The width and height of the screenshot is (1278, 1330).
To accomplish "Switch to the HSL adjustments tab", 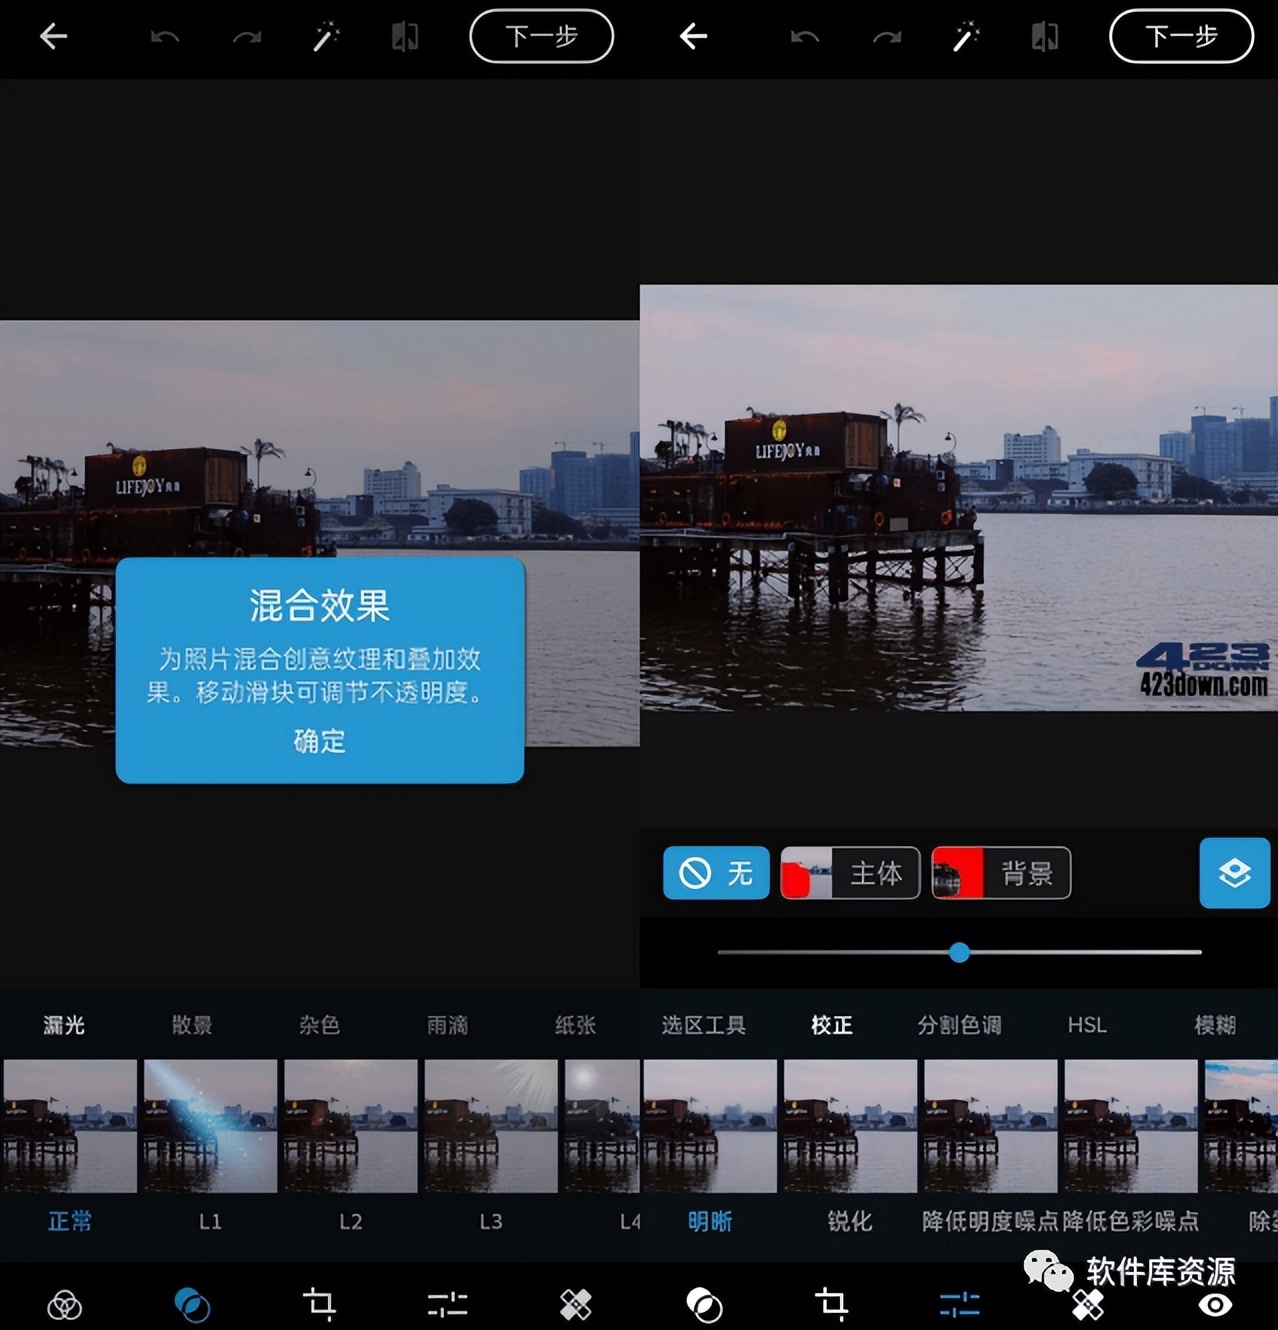I will 1087,1025.
